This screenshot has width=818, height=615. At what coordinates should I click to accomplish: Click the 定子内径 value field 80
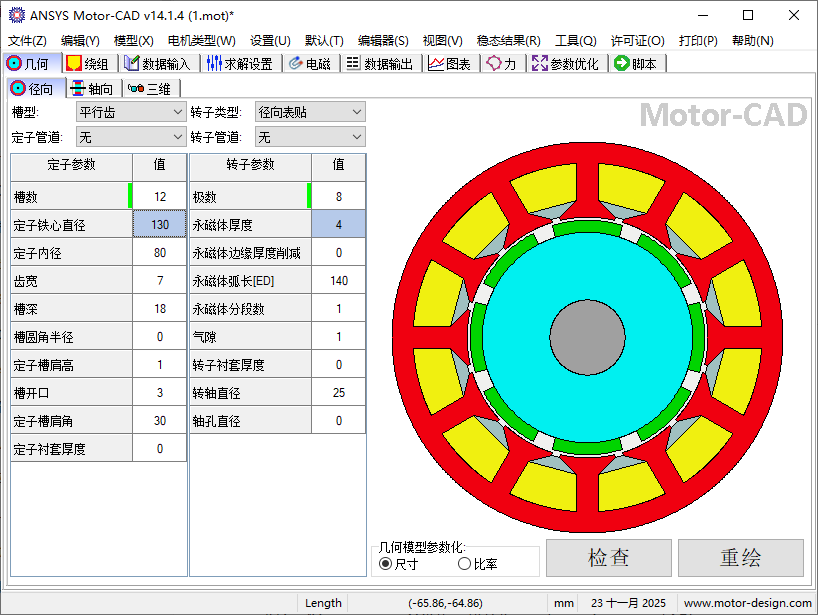(x=160, y=253)
